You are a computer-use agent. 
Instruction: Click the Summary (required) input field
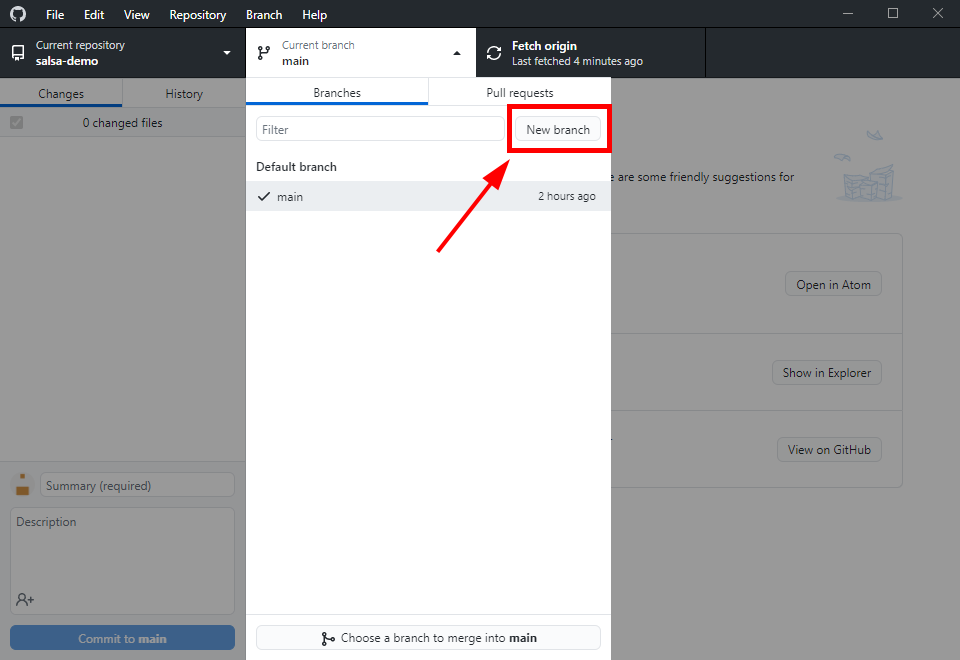point(137,485)
